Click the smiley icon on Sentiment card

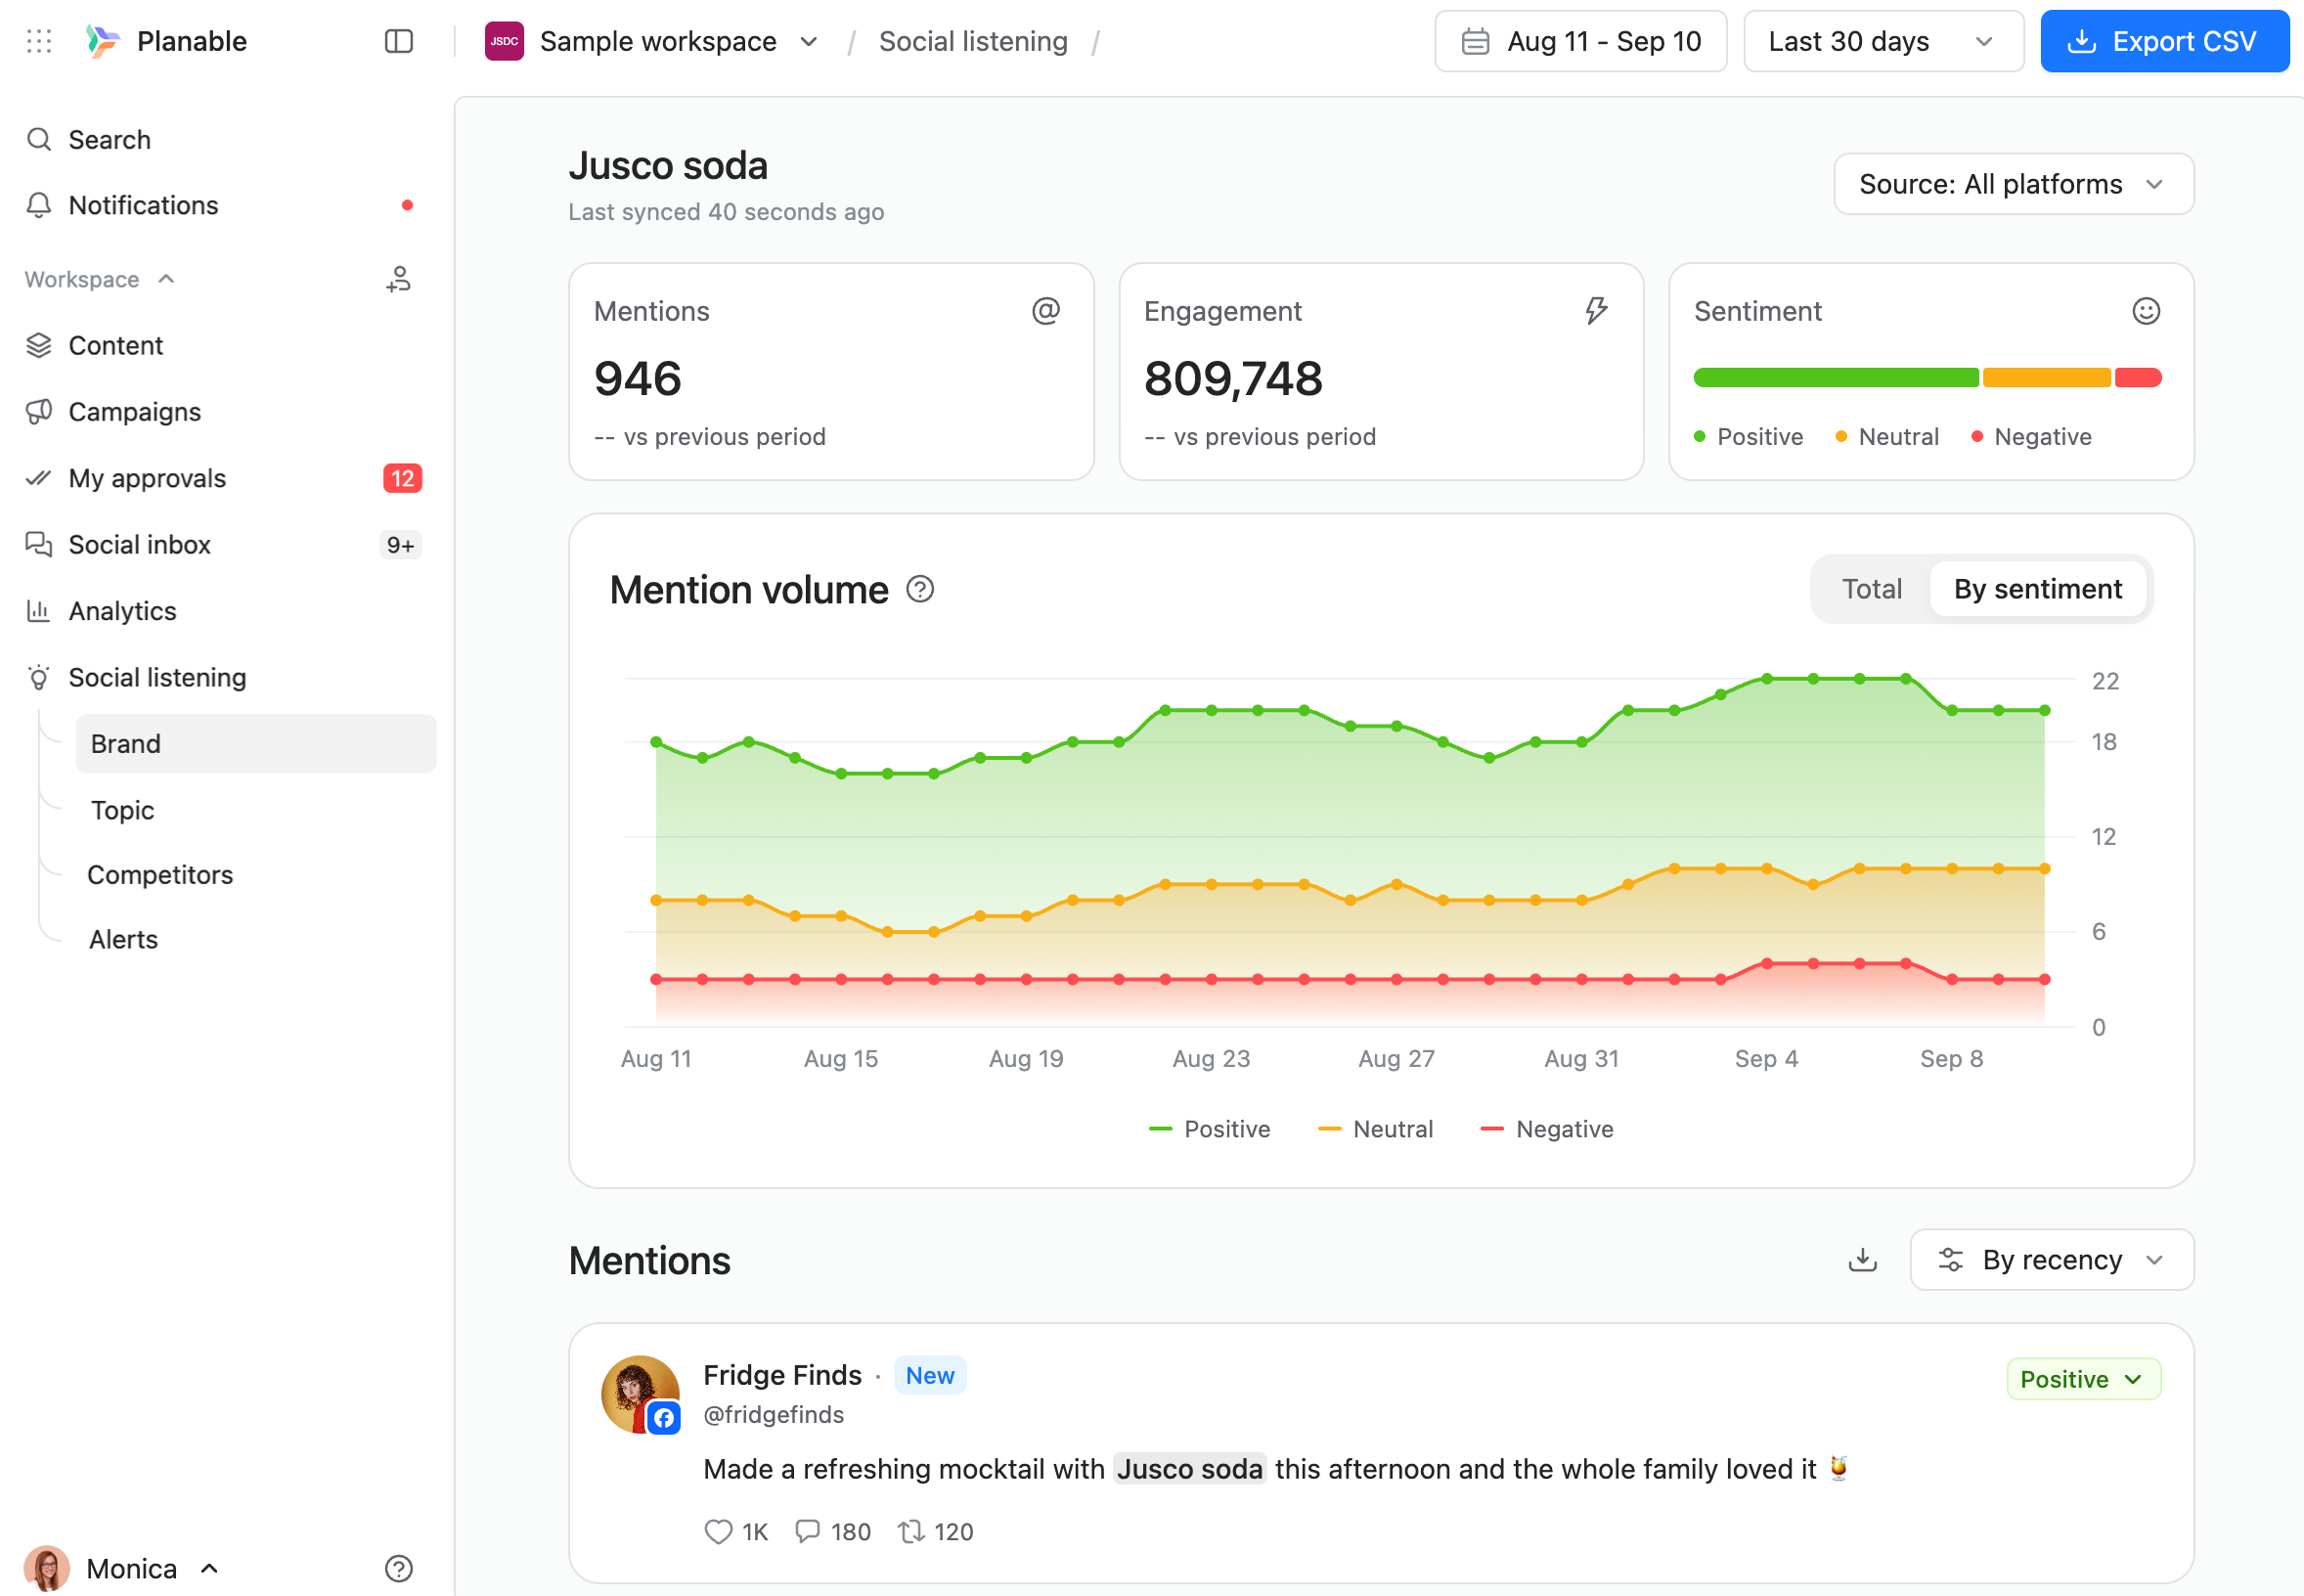[2146, 311]
